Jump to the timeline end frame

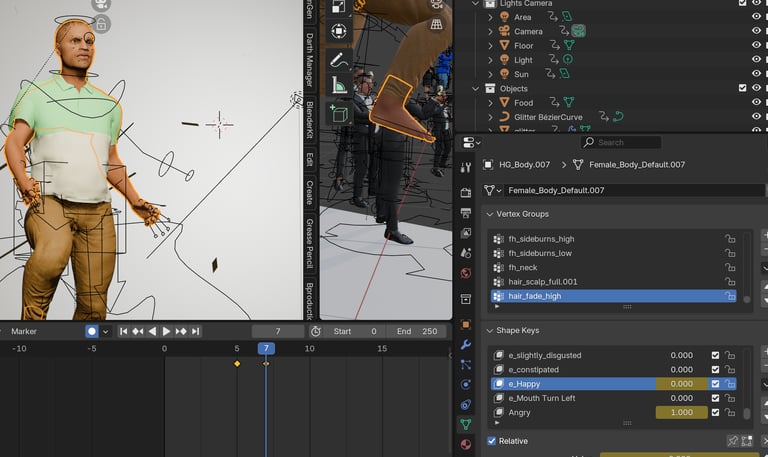click(x=196, y=331)
